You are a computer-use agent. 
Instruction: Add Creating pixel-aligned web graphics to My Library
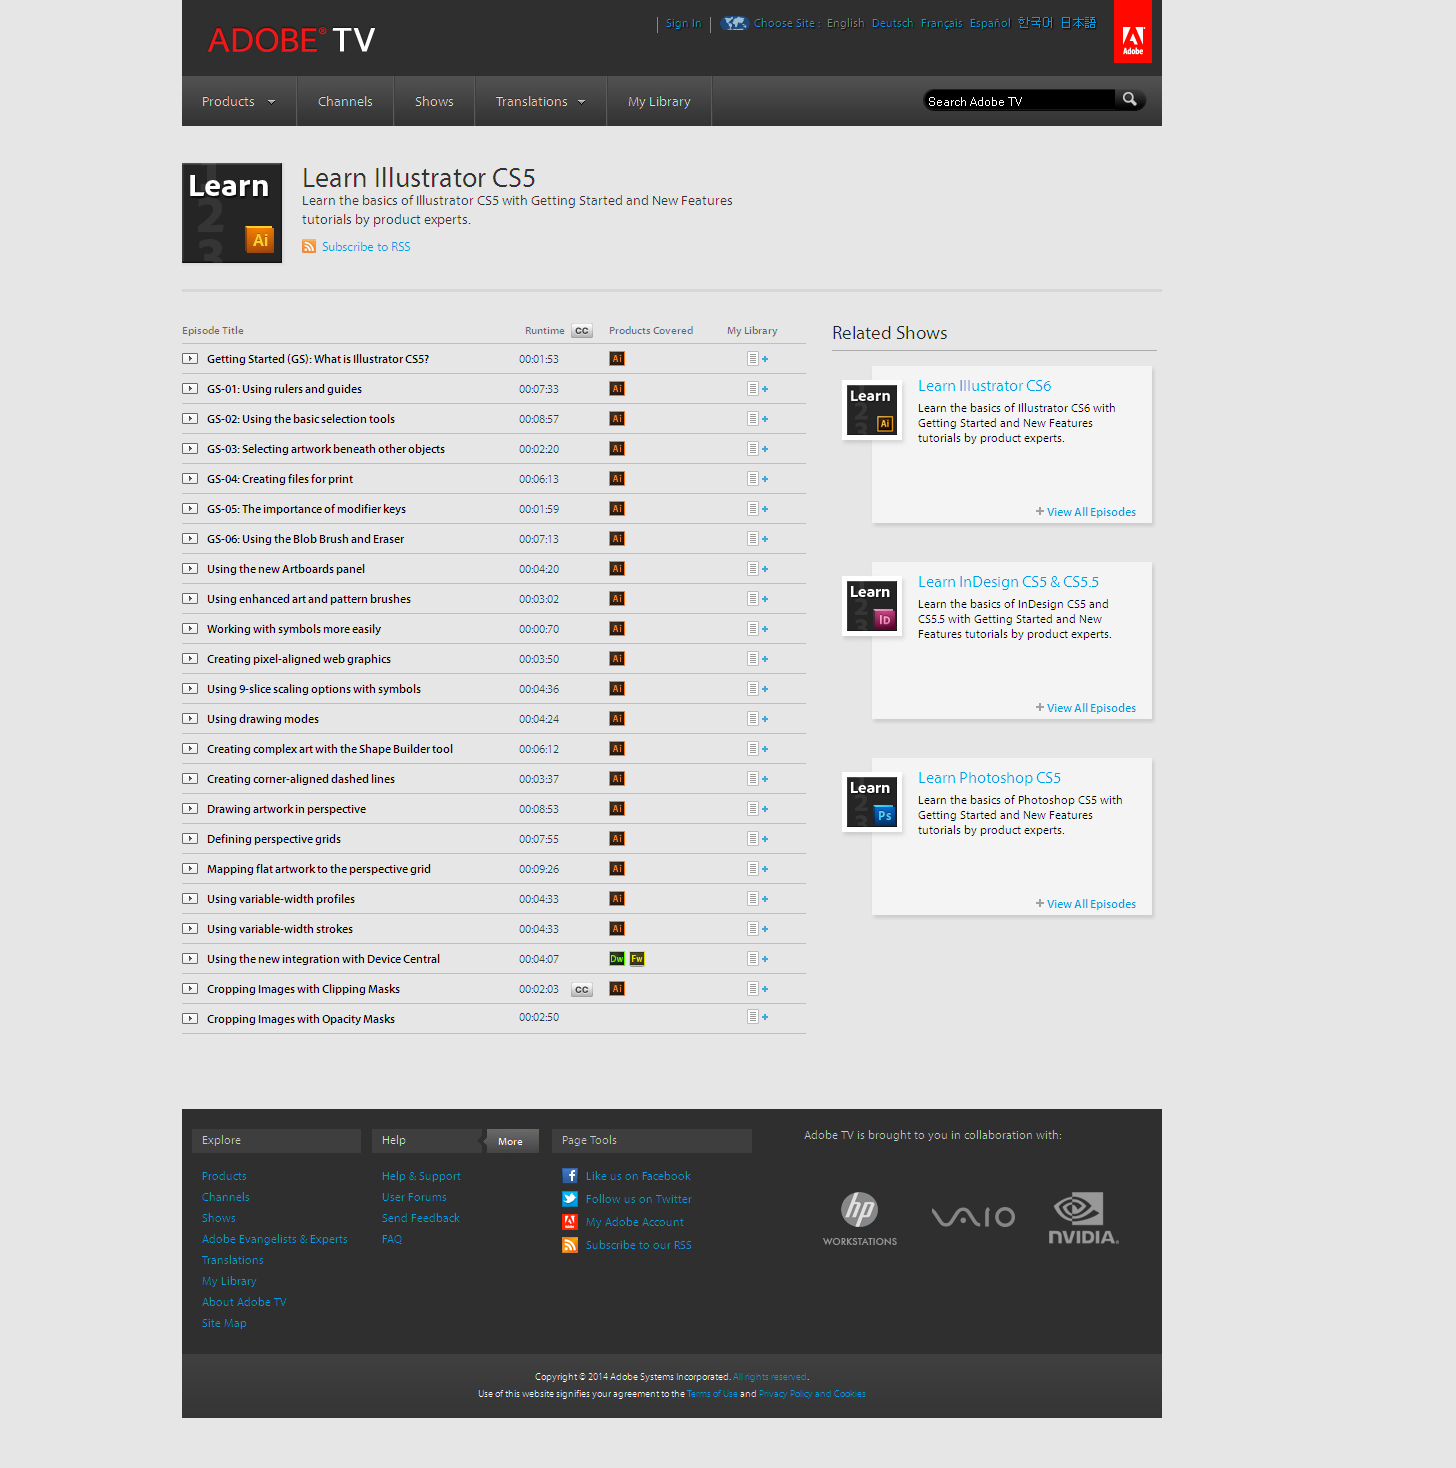tap(758, 659)
